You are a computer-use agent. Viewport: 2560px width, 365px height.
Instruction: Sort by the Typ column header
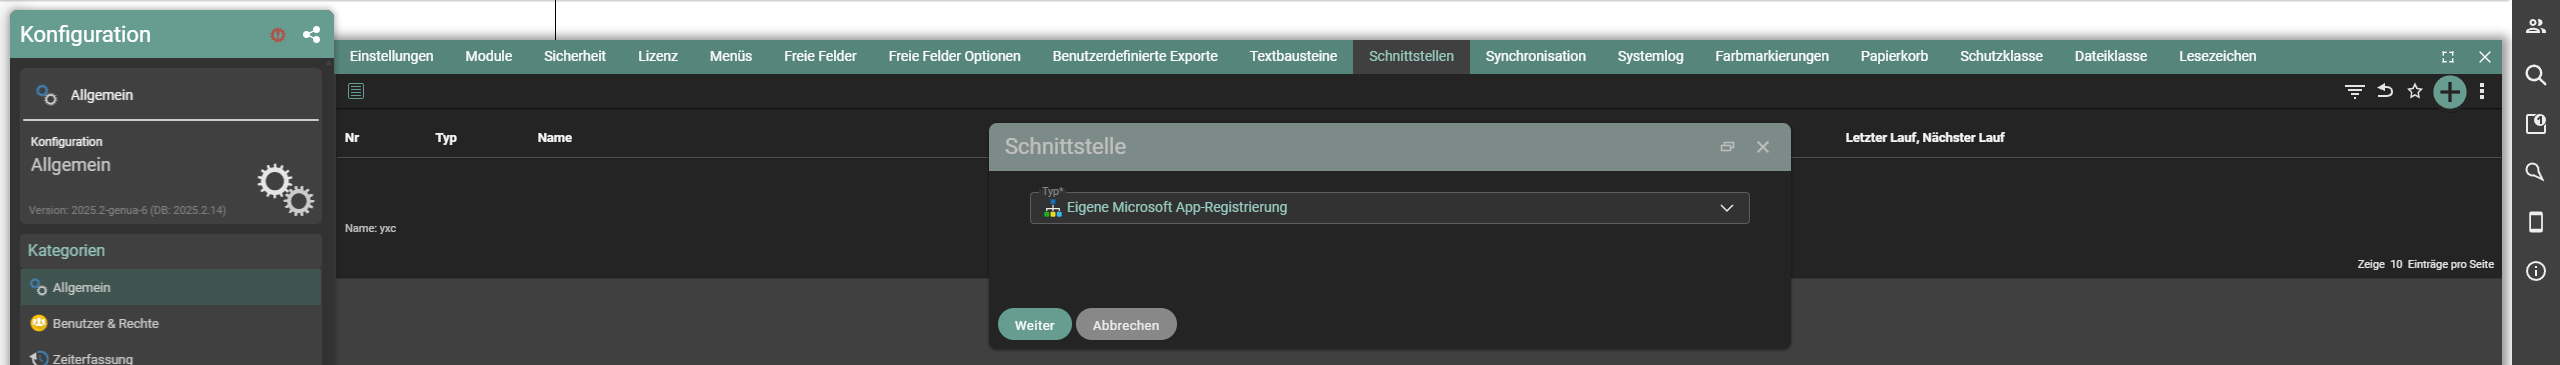446,138
